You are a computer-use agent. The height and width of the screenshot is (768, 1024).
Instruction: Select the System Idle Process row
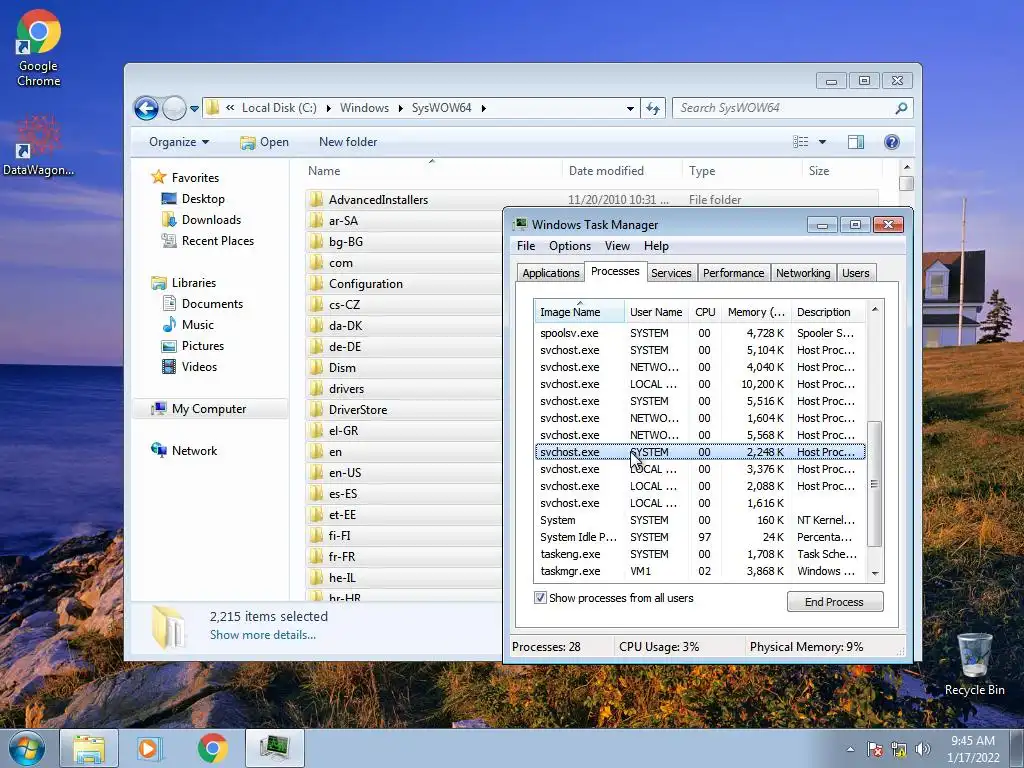tap(700, 537)
